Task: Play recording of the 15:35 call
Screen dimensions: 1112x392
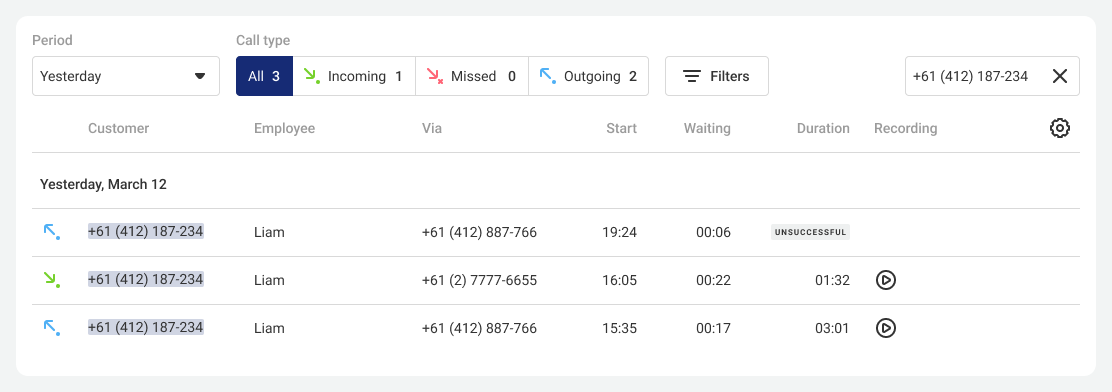Action: pos(886,328)
